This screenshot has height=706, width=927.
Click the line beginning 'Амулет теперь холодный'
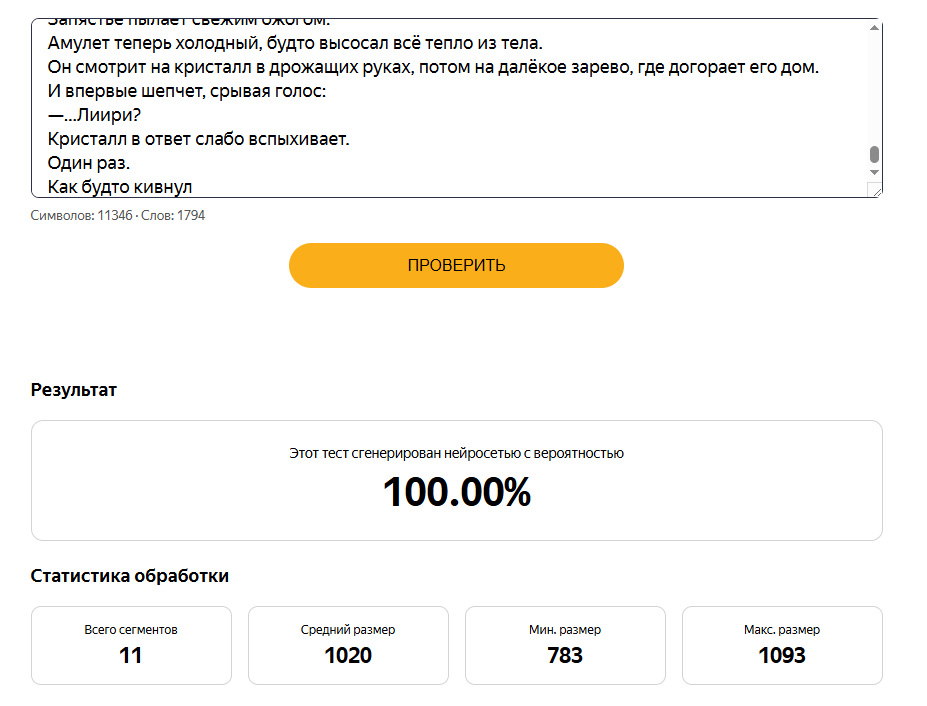coord(295,43)
